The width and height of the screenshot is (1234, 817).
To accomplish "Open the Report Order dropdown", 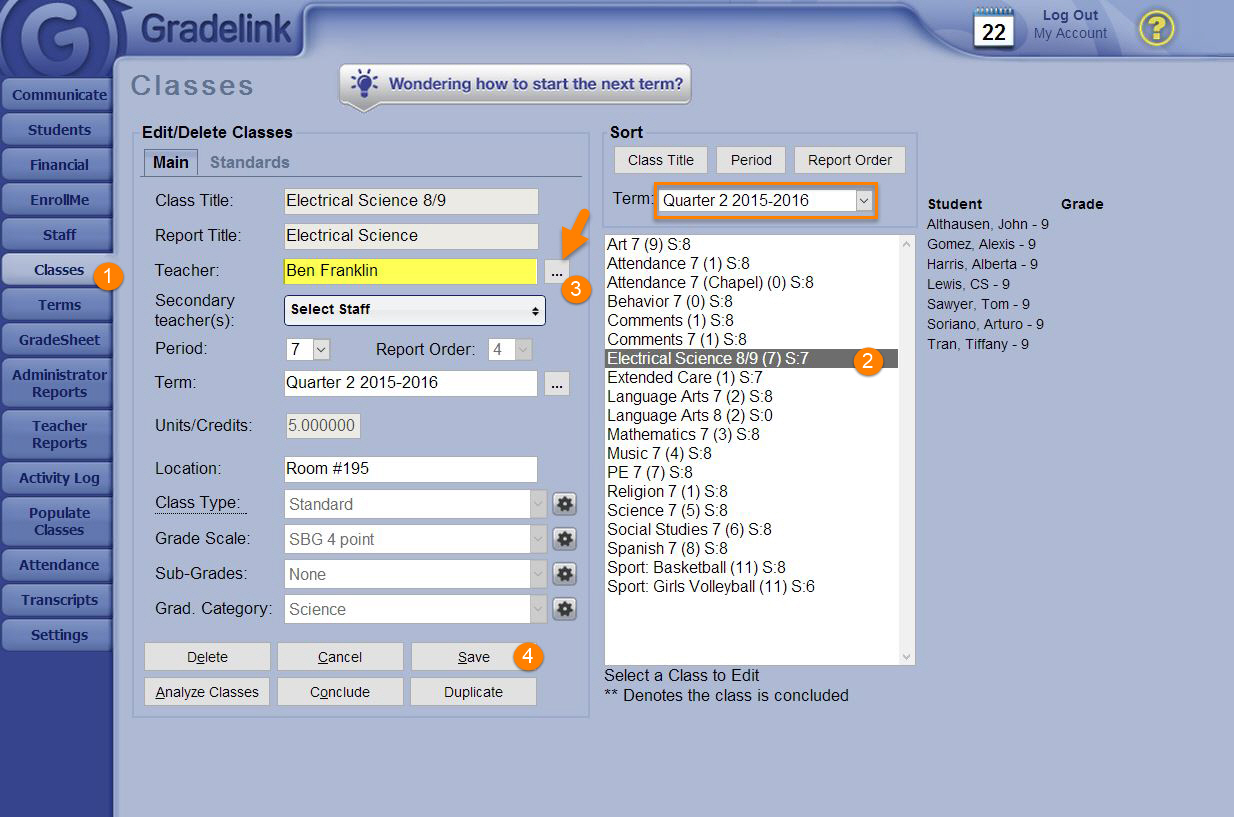I will [x=510, y=349].
